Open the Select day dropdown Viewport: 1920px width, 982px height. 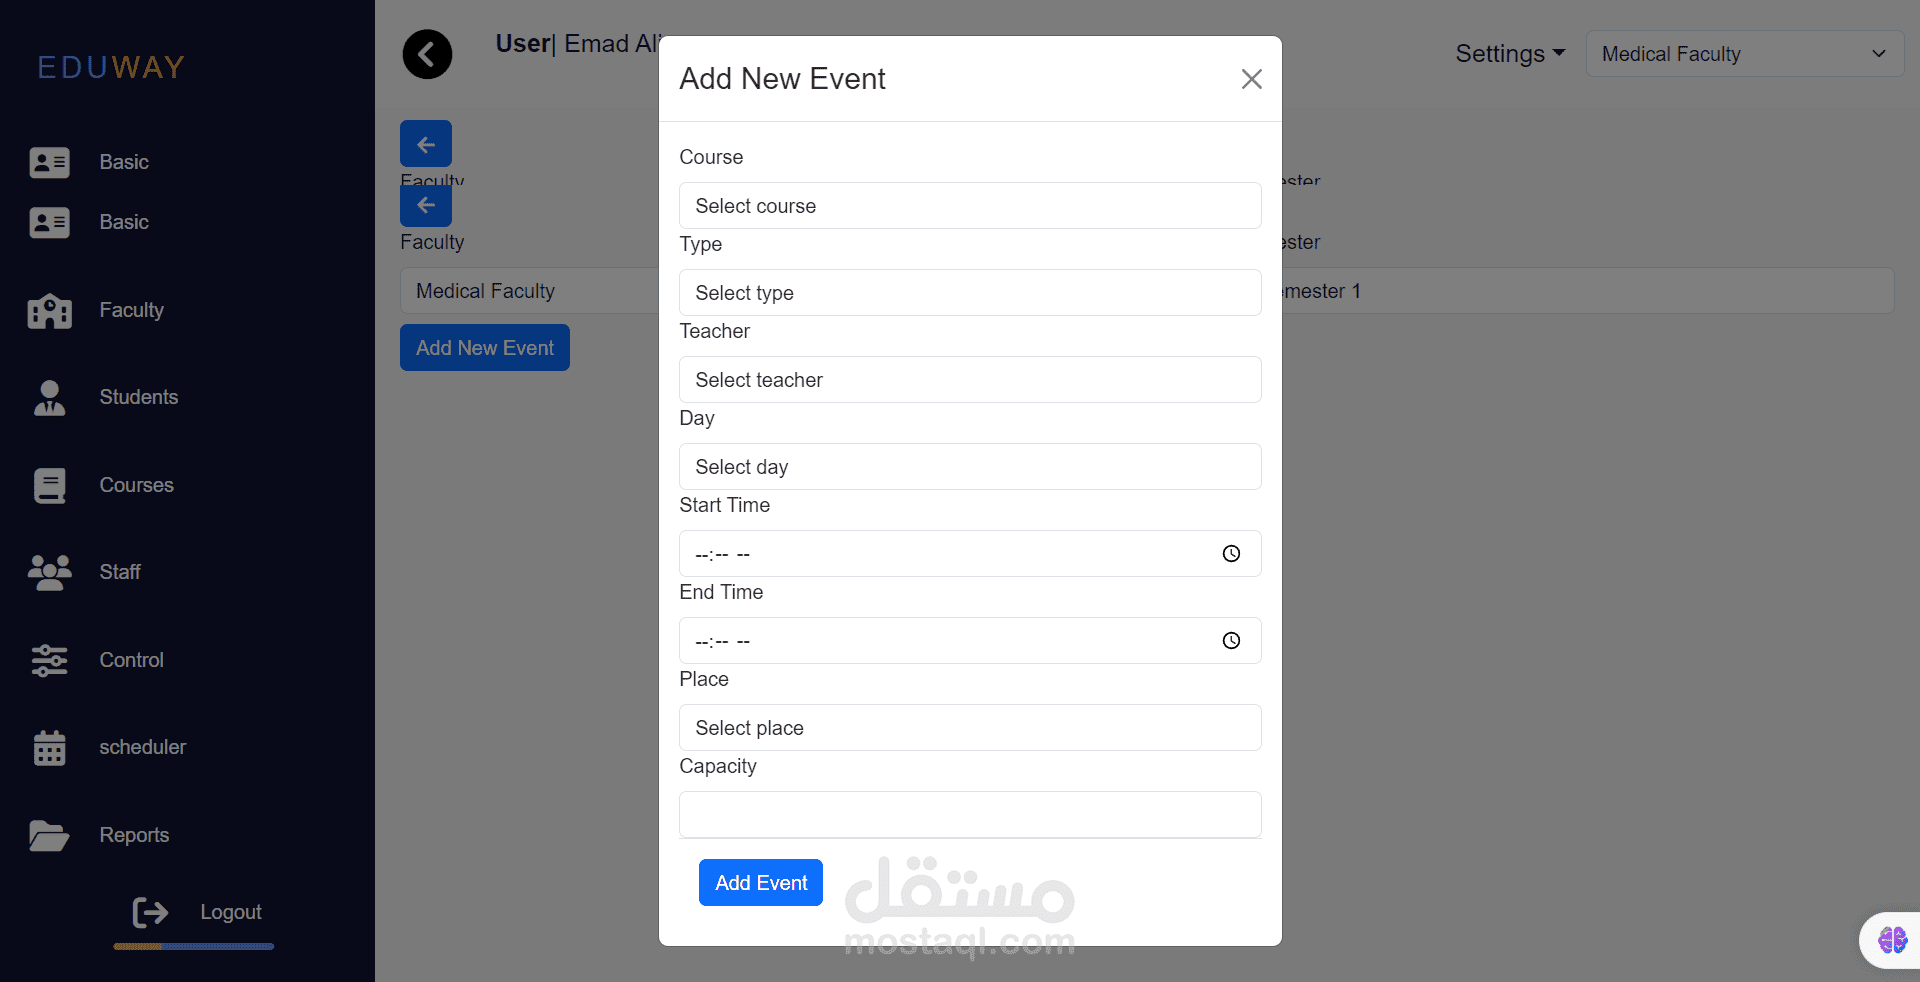[x=970, y=467]
